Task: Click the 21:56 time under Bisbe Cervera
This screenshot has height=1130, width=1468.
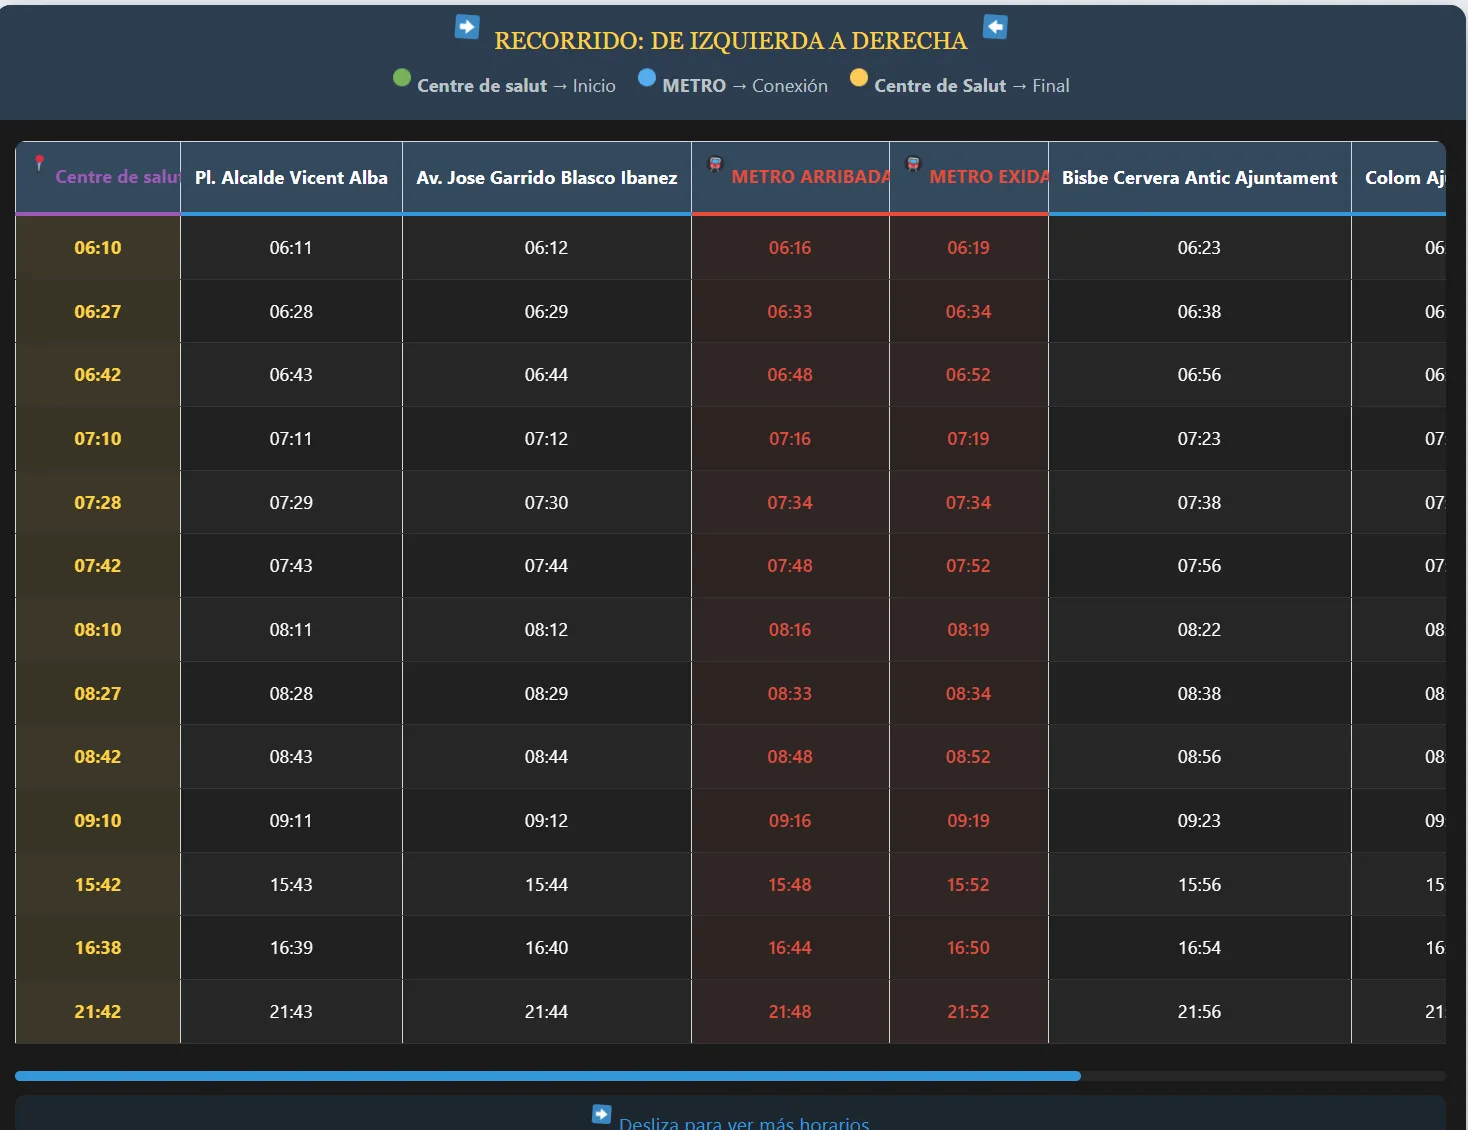Action: point(1199,1012)
